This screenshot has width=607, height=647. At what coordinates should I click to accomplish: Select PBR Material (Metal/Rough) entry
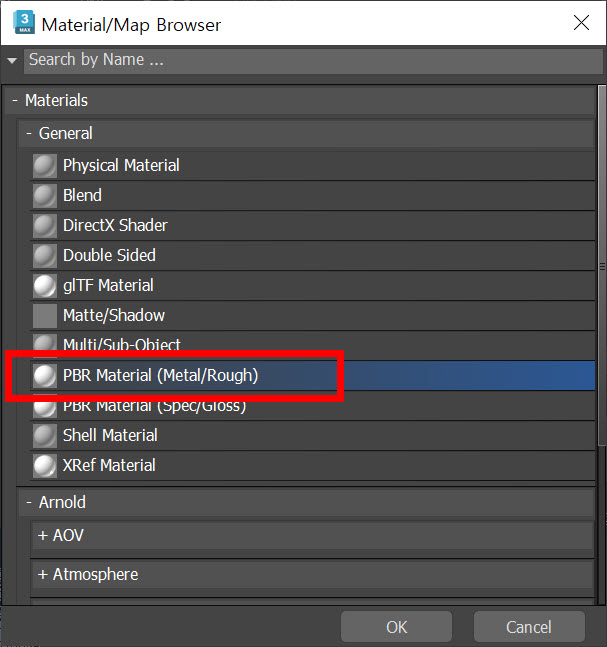(312, 375)
